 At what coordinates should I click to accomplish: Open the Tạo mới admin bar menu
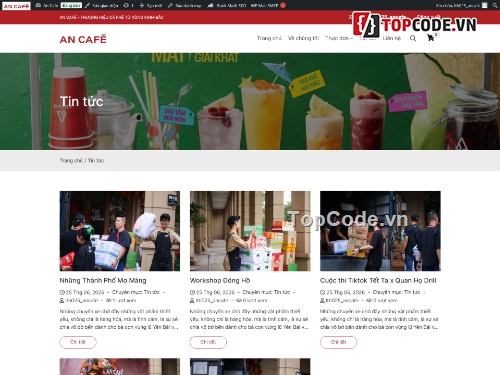pos(151,5)
